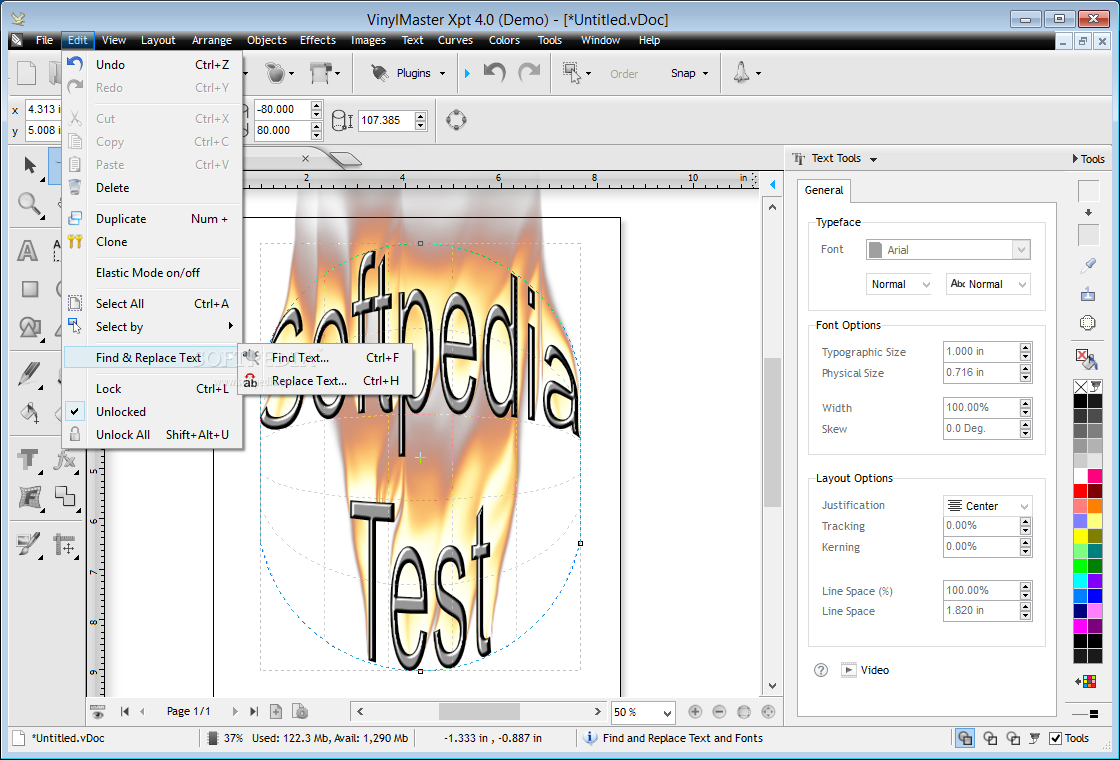The image size is (1120, 760).
Task: Click the rotation circle icon near 107.385
Action: pos(456,120)
